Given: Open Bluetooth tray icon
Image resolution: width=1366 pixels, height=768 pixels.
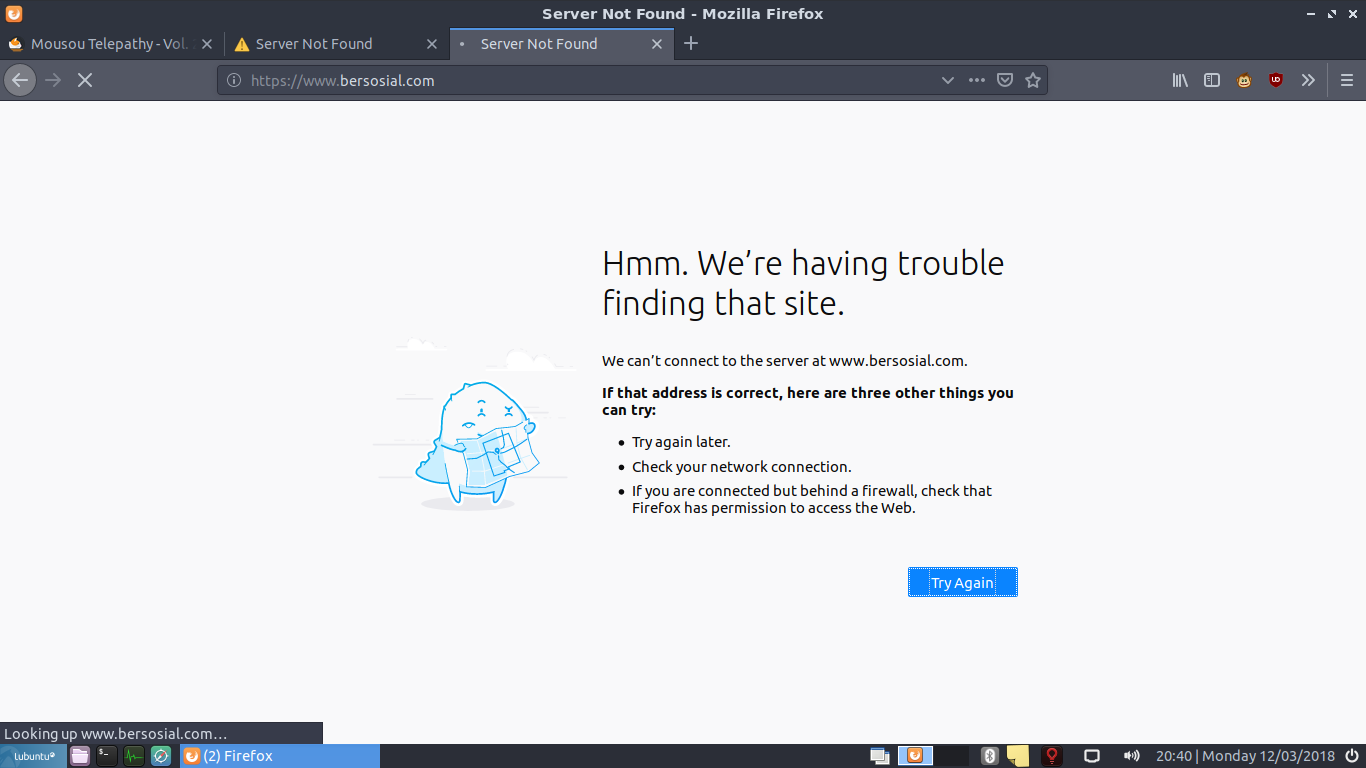Looking at the screenshot, I should (990, 756).
